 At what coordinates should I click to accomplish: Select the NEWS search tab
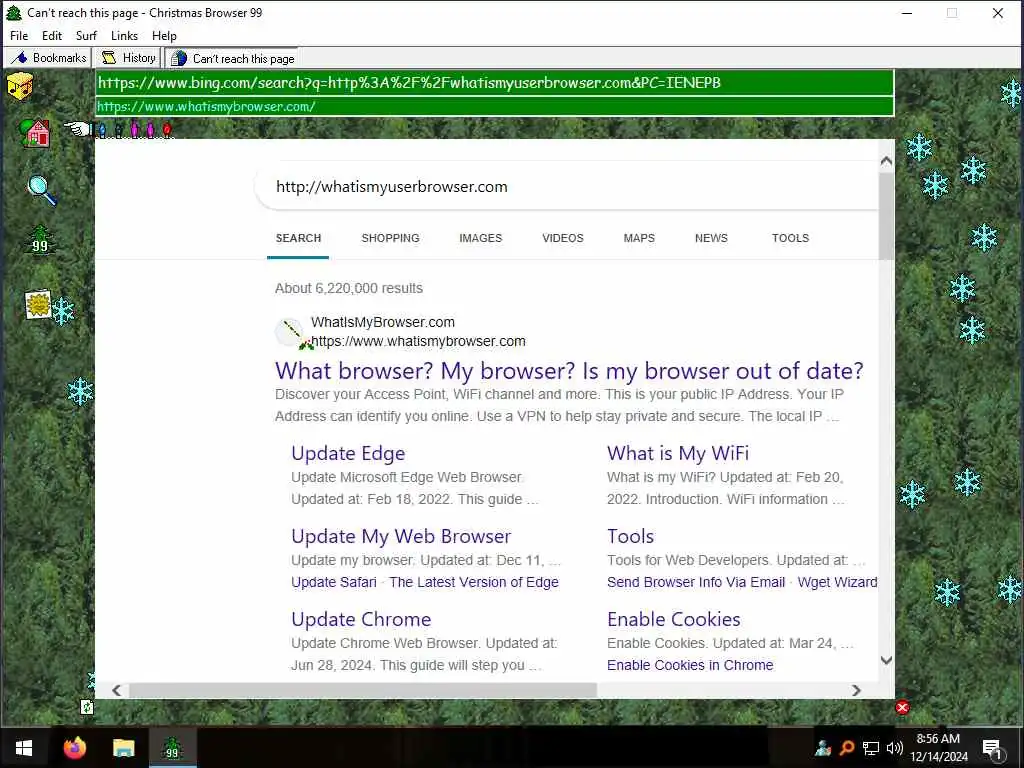pos(711,238)
